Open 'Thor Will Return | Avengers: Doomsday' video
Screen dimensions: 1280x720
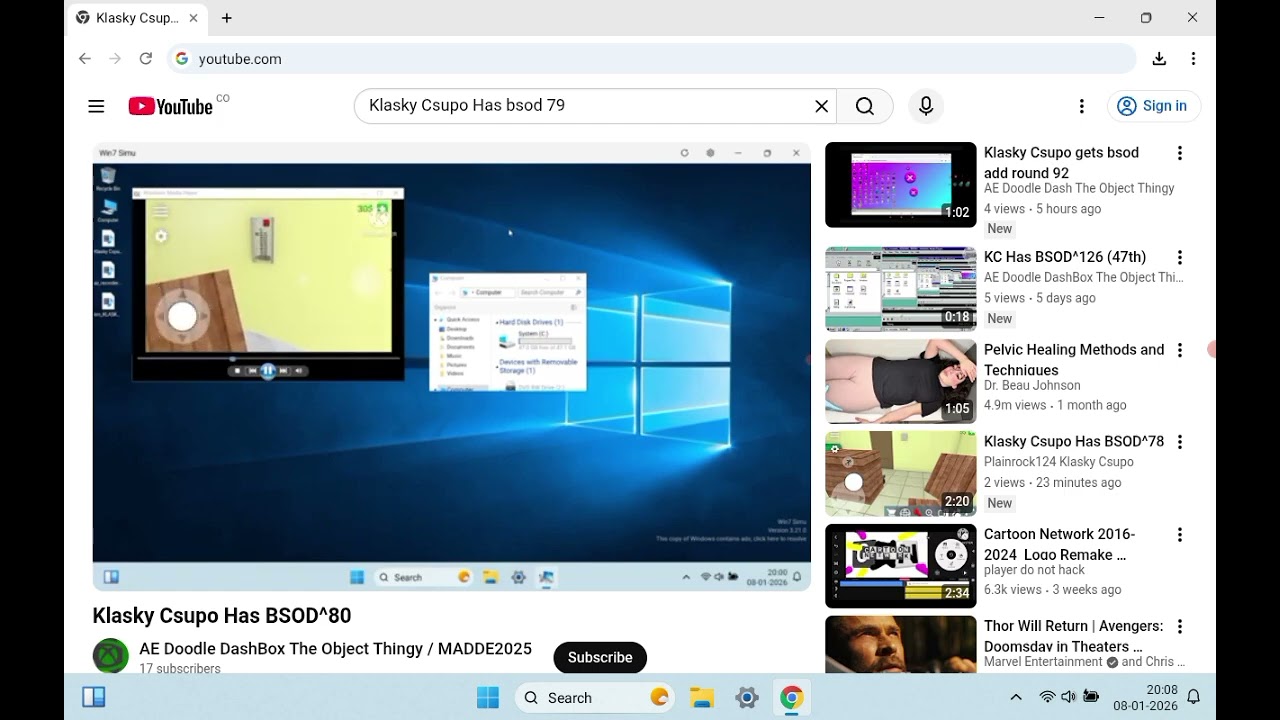click(1073, 635)
